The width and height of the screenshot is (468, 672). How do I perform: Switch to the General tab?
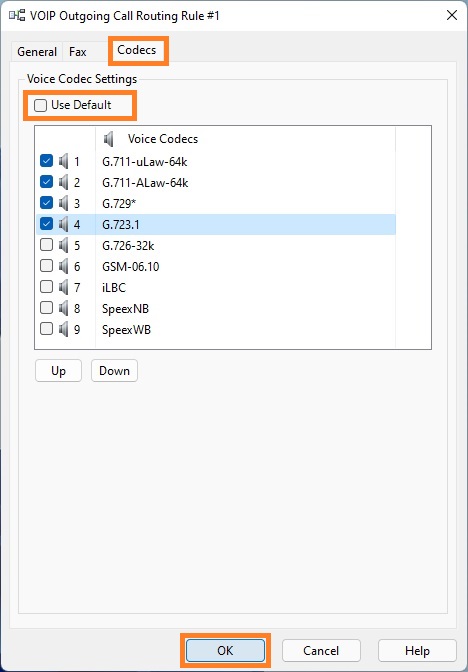37,52
